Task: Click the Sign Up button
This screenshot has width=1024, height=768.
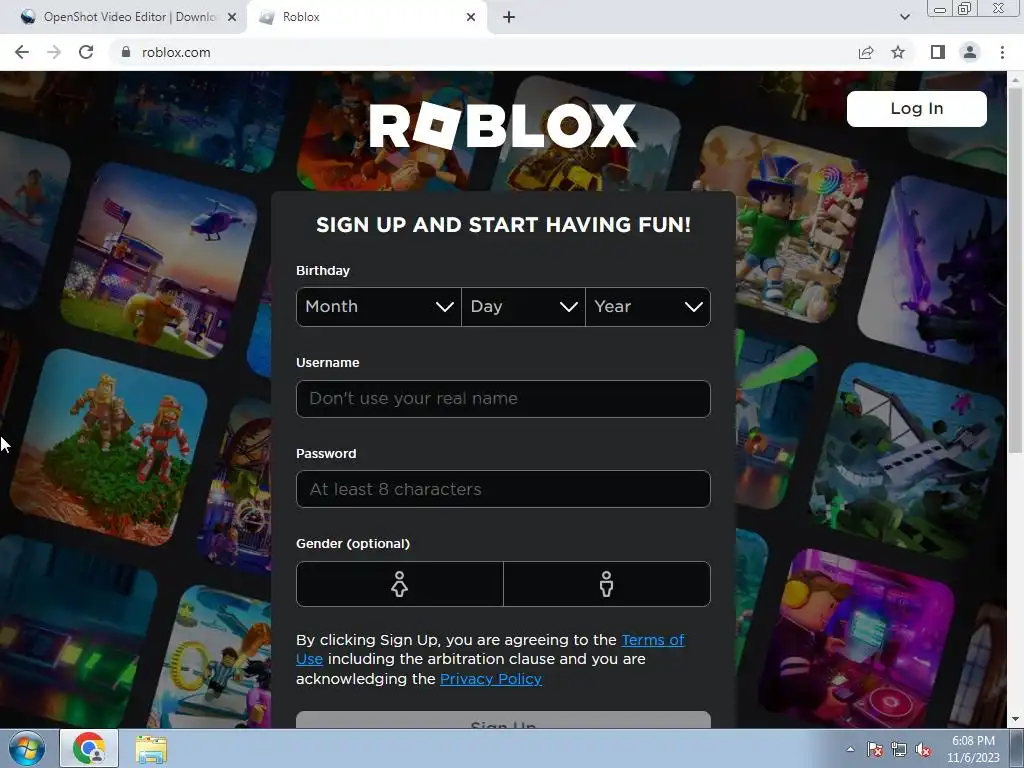Action: [503, 720]
